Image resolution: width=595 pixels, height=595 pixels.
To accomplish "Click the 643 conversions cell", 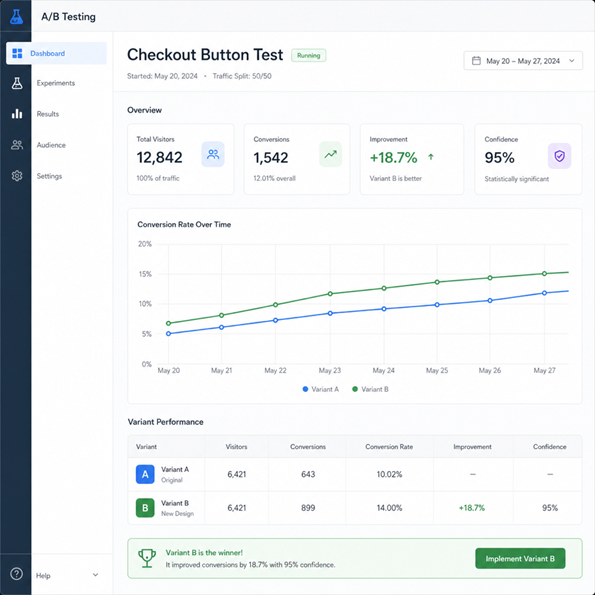I will click(x=308, y=474).
